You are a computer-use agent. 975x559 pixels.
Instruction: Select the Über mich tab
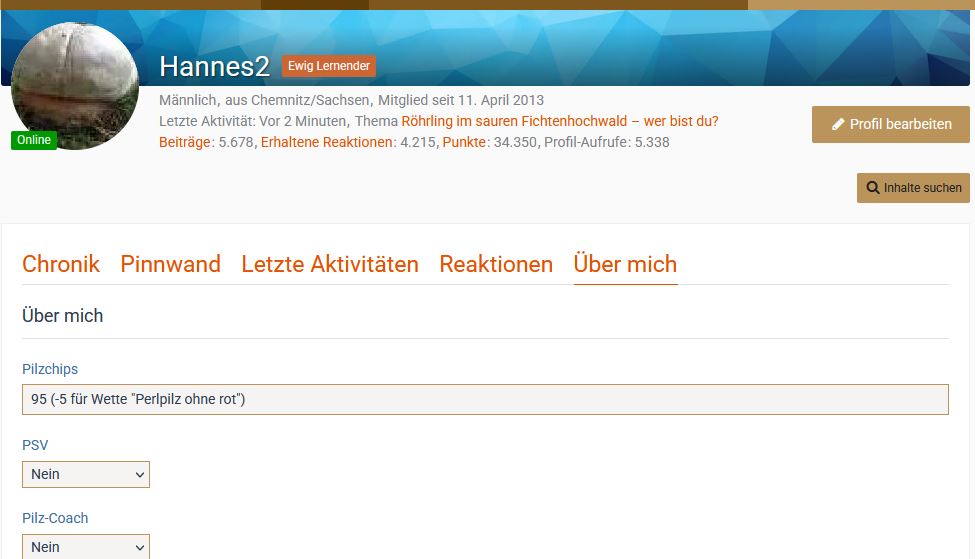625,264
